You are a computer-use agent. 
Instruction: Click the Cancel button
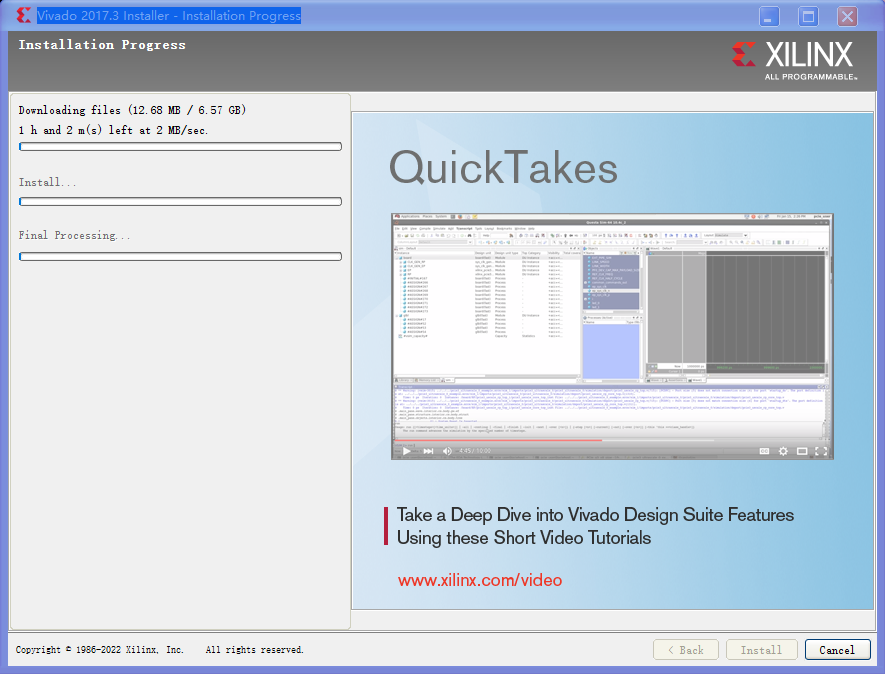coord(837,650)
